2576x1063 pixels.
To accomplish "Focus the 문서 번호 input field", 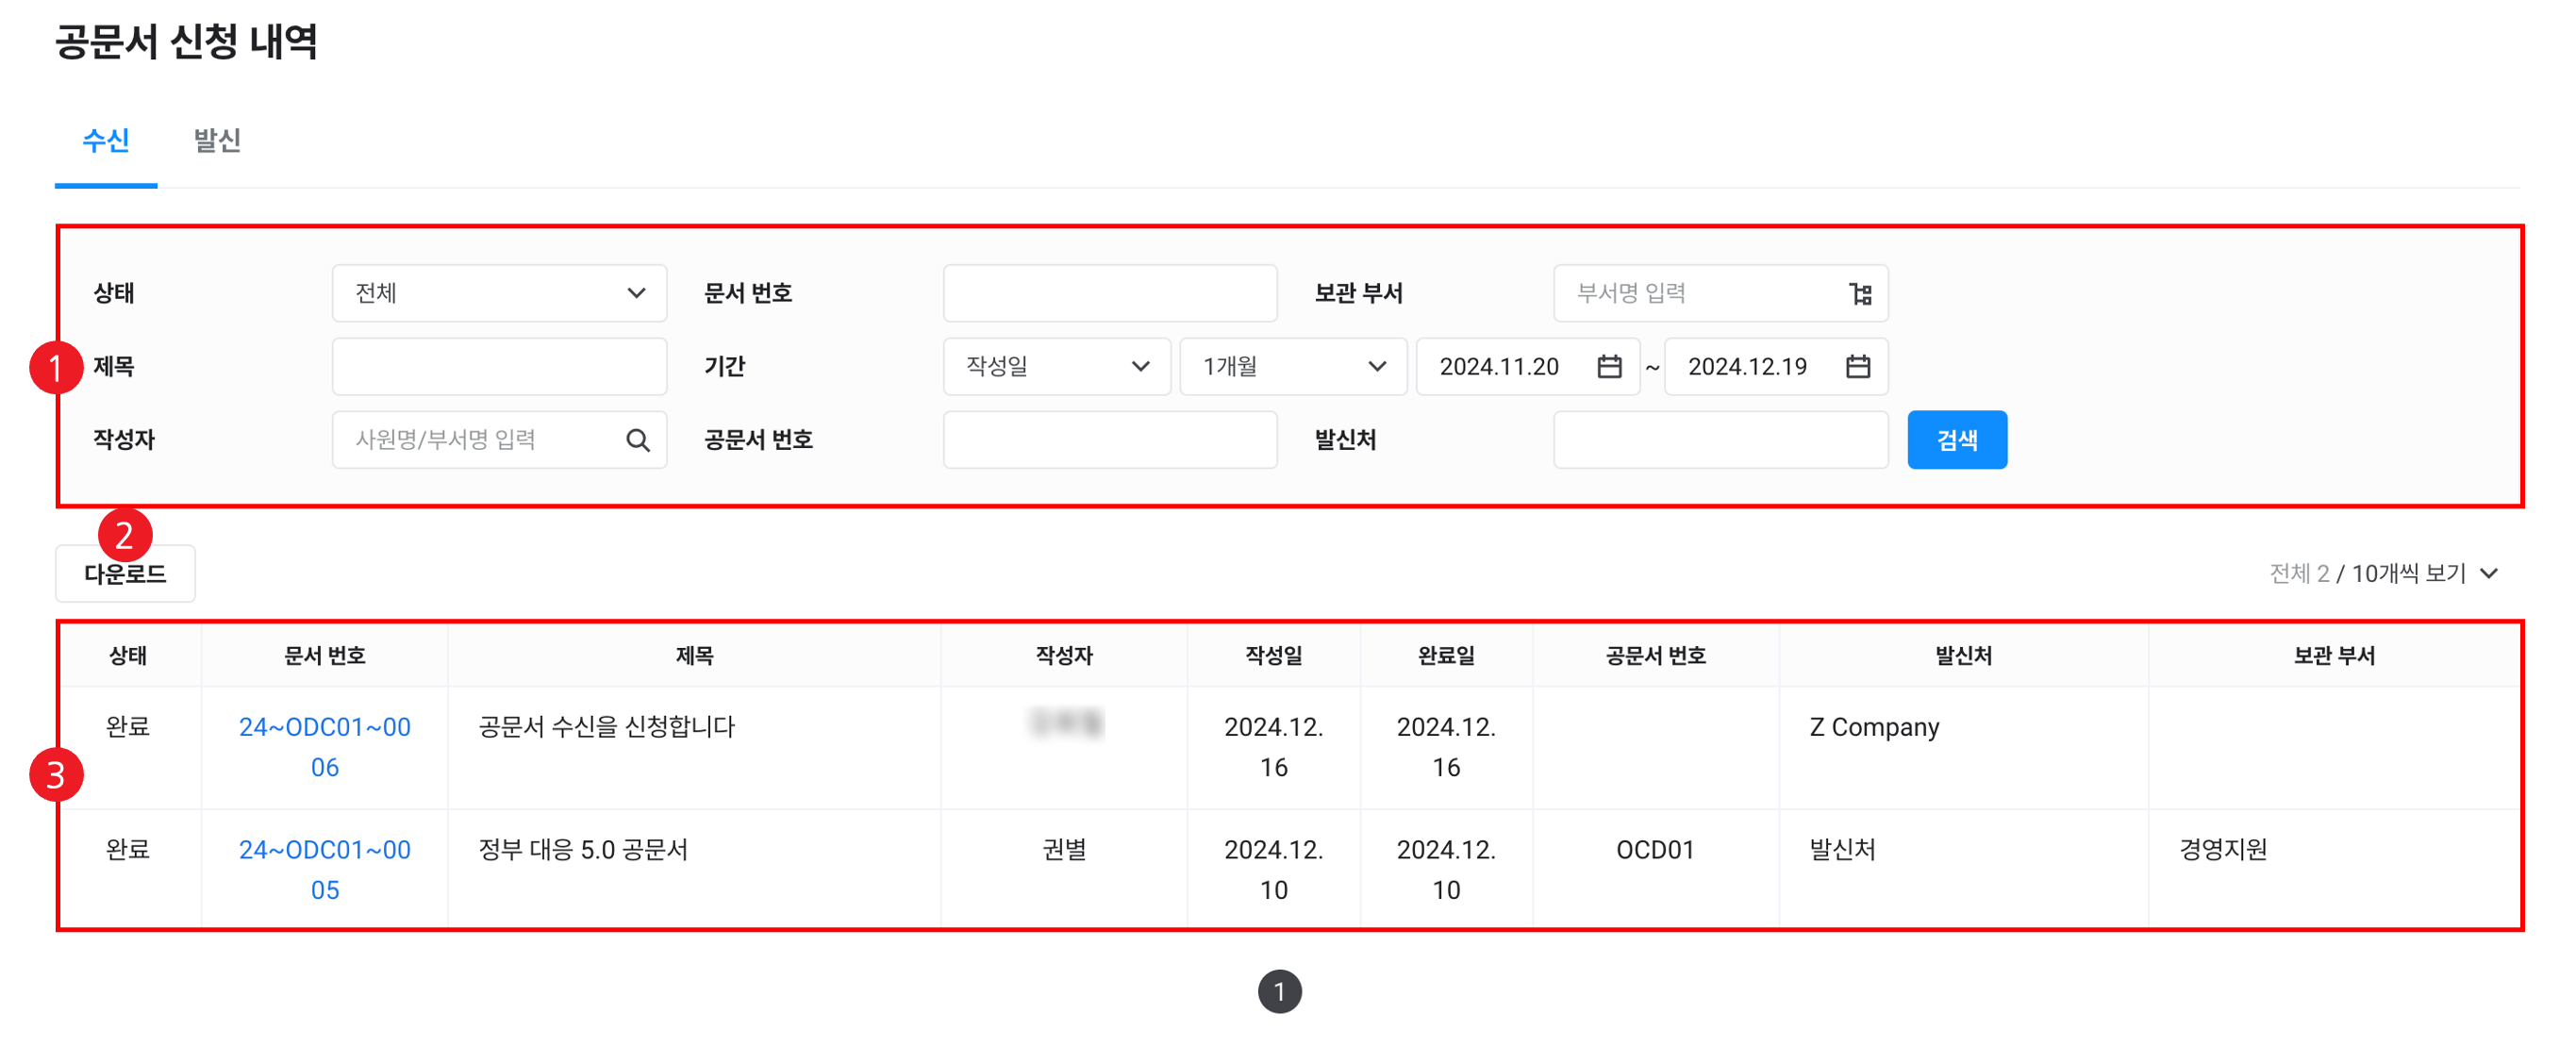I will (x=1109, y=294).
